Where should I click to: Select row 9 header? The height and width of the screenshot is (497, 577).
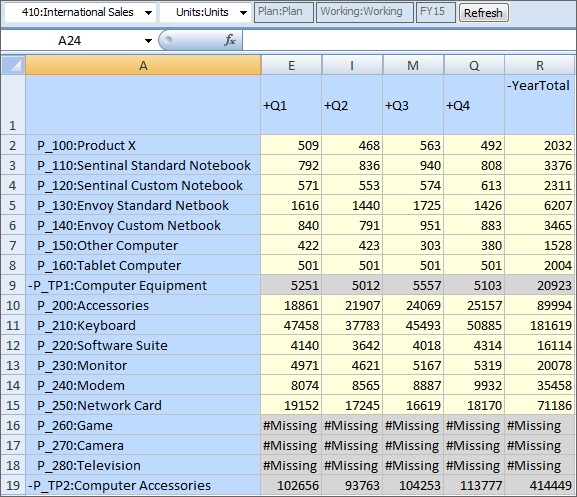[x=13, y=285]
